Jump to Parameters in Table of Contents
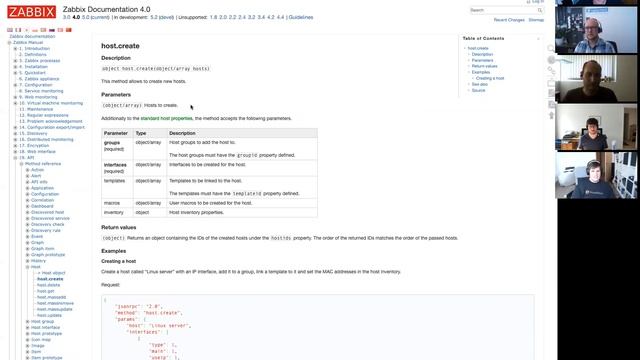This screenshot has height=360, width=640. click(482, 60)
